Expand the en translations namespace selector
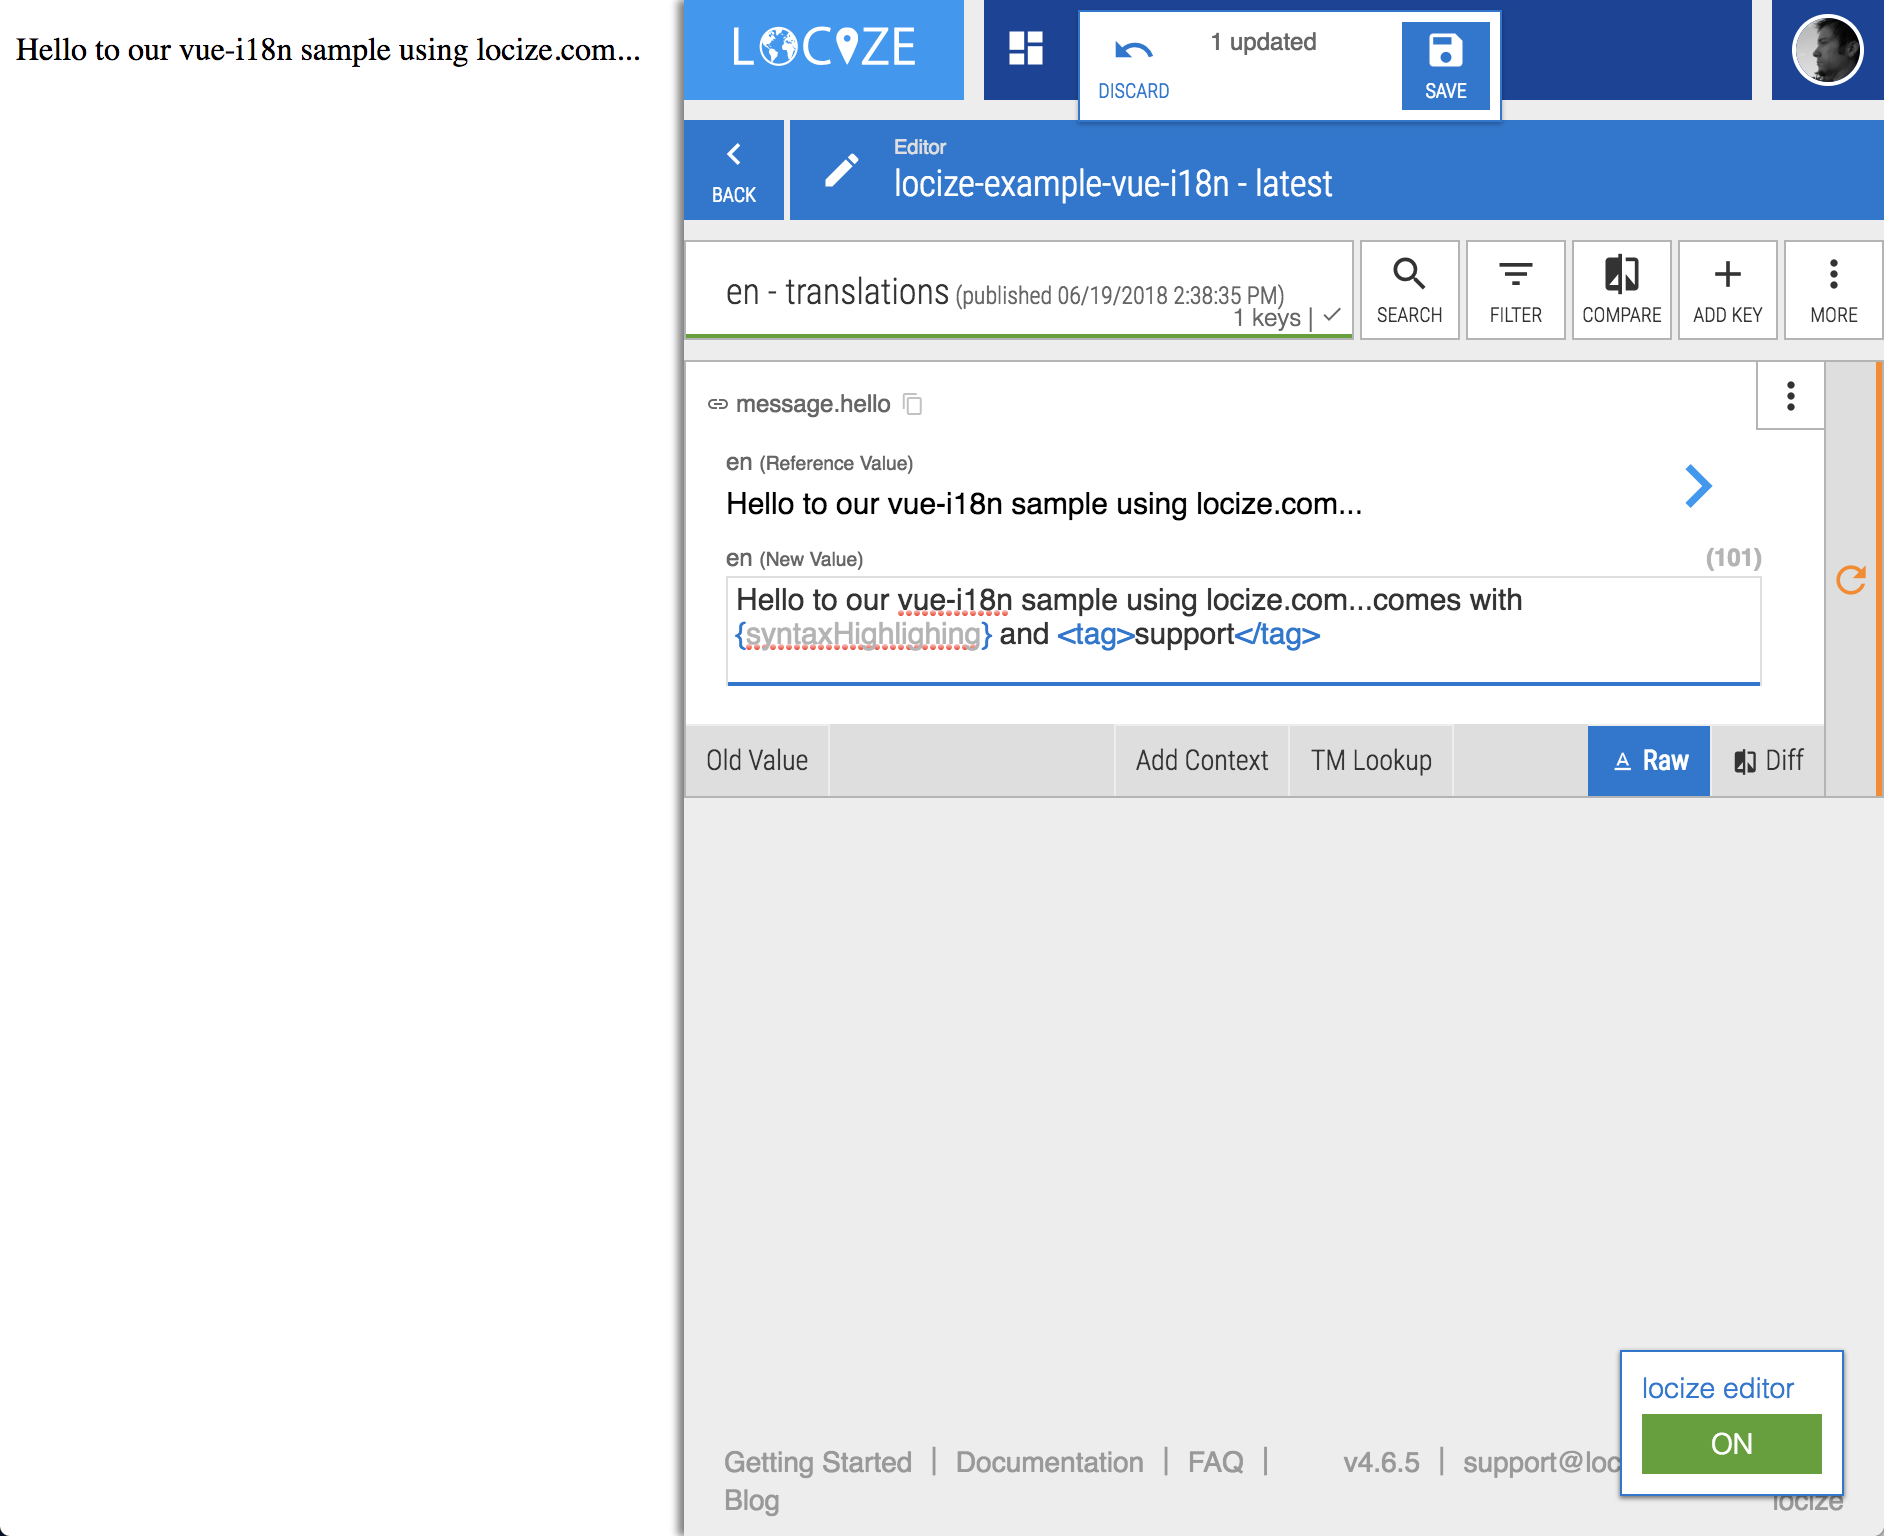The height and width of the screenshot is (1536, 1884). coord(1018,292)
